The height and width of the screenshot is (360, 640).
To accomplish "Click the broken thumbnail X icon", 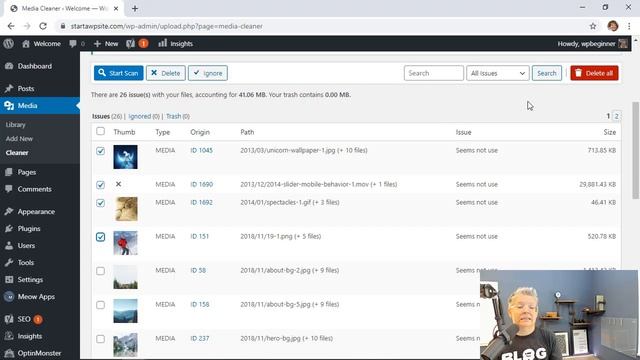I will click(x=118, y=184).
